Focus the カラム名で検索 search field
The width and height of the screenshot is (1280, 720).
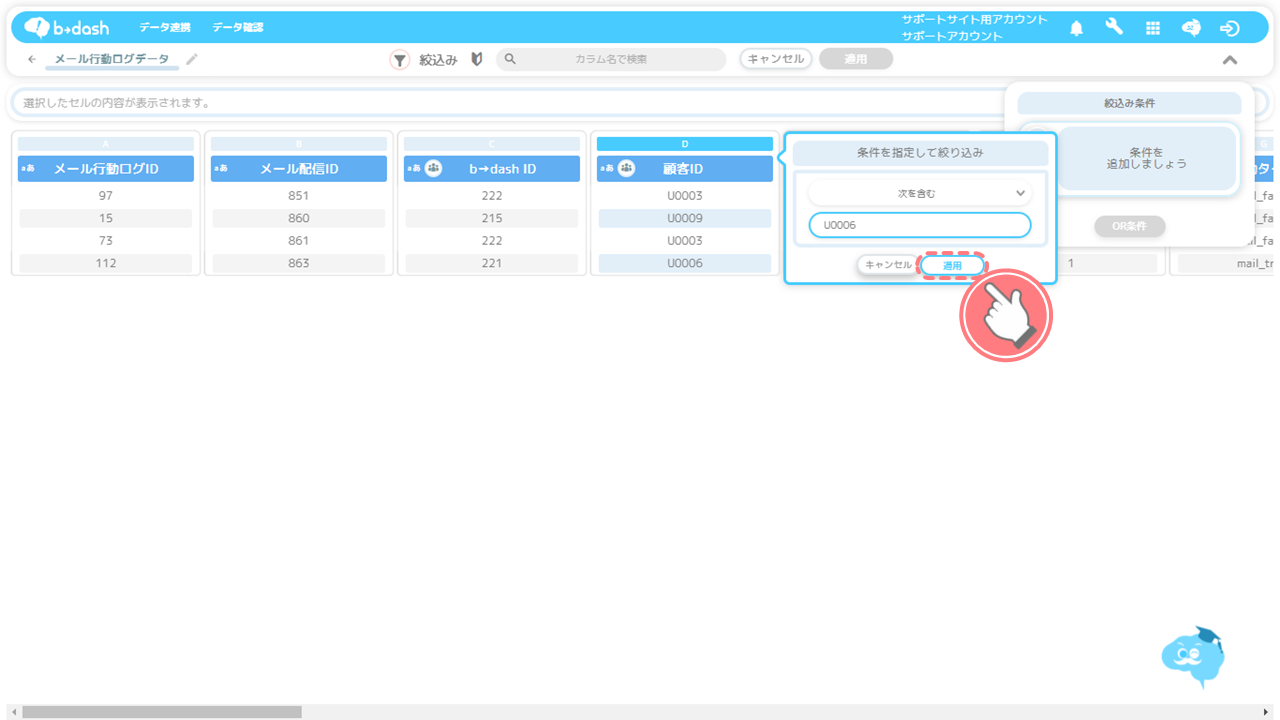click(611, 60)
